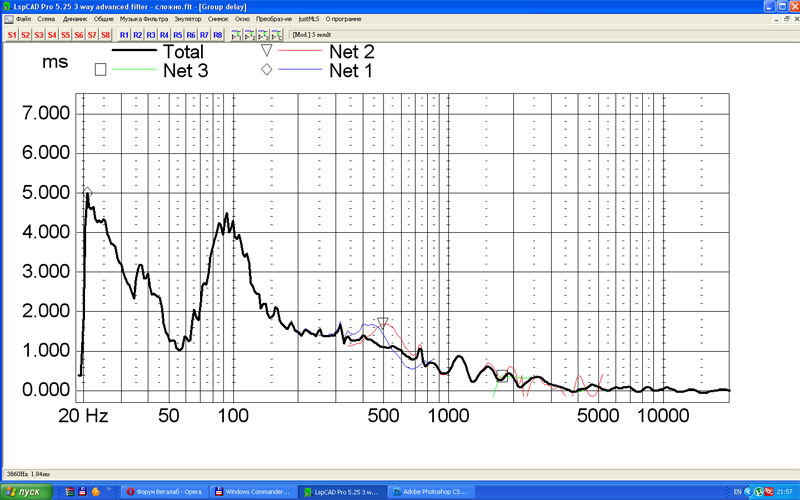Screen dimensions: 800x500
Task: Open the Windows пуск start button
Action: coord(26,492)
